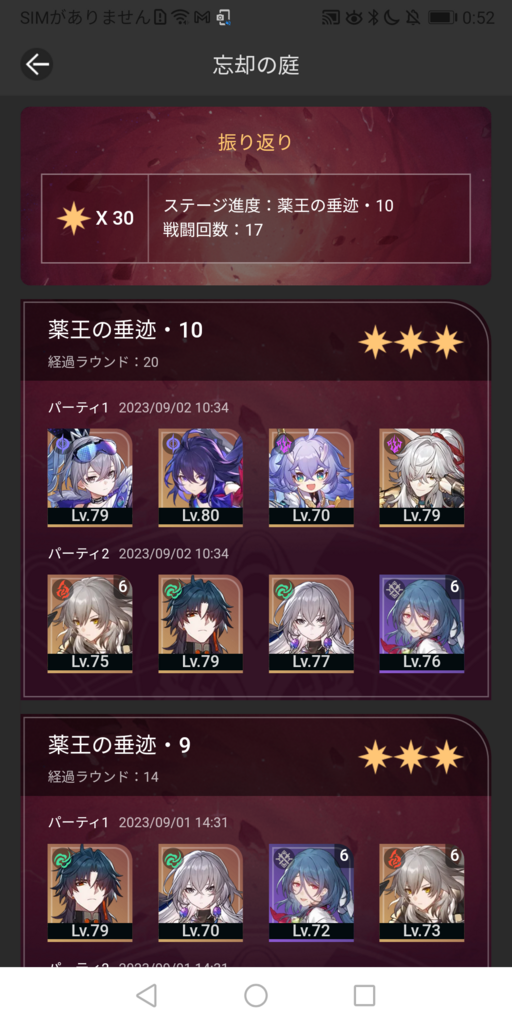The image size is (512, 1024).
Task: Tap the Android back triangle navigation button
Action: [146, 995]
